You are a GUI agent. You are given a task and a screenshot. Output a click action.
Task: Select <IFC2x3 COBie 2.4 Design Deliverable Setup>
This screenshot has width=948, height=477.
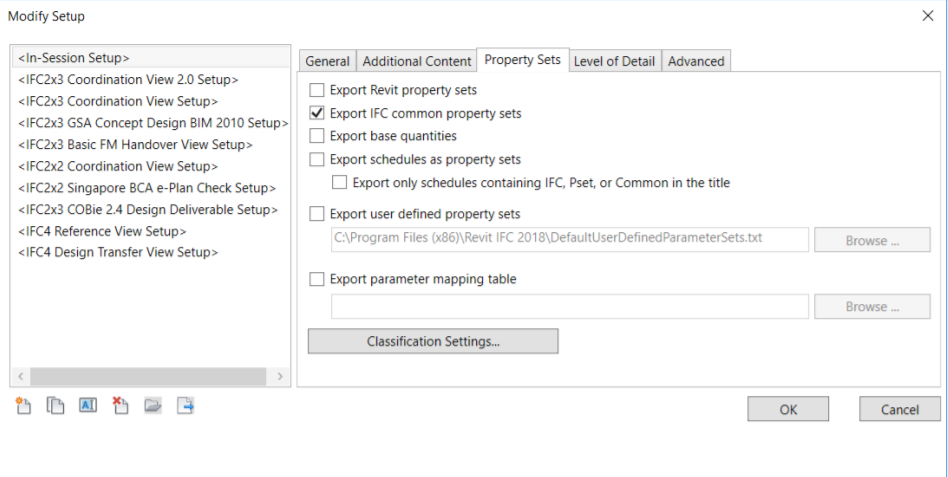pyautogui.click(x=150, y=210)
